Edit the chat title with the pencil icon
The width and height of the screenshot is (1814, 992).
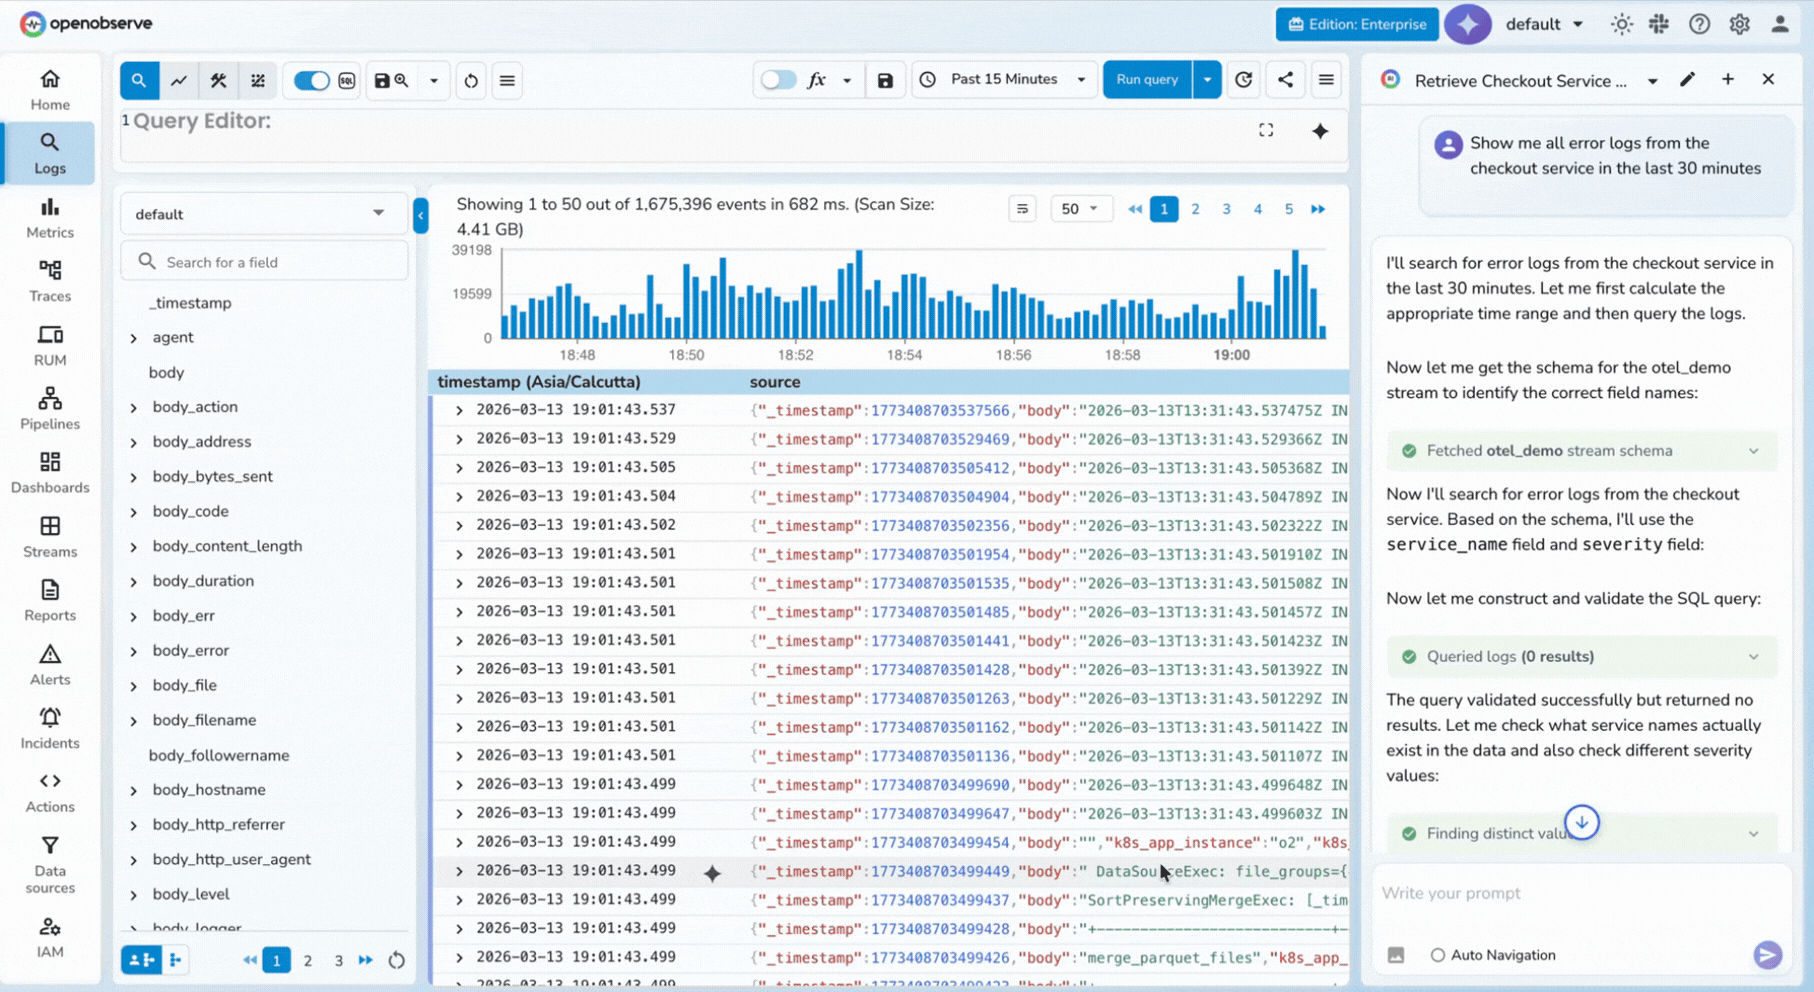[1688, 80]
